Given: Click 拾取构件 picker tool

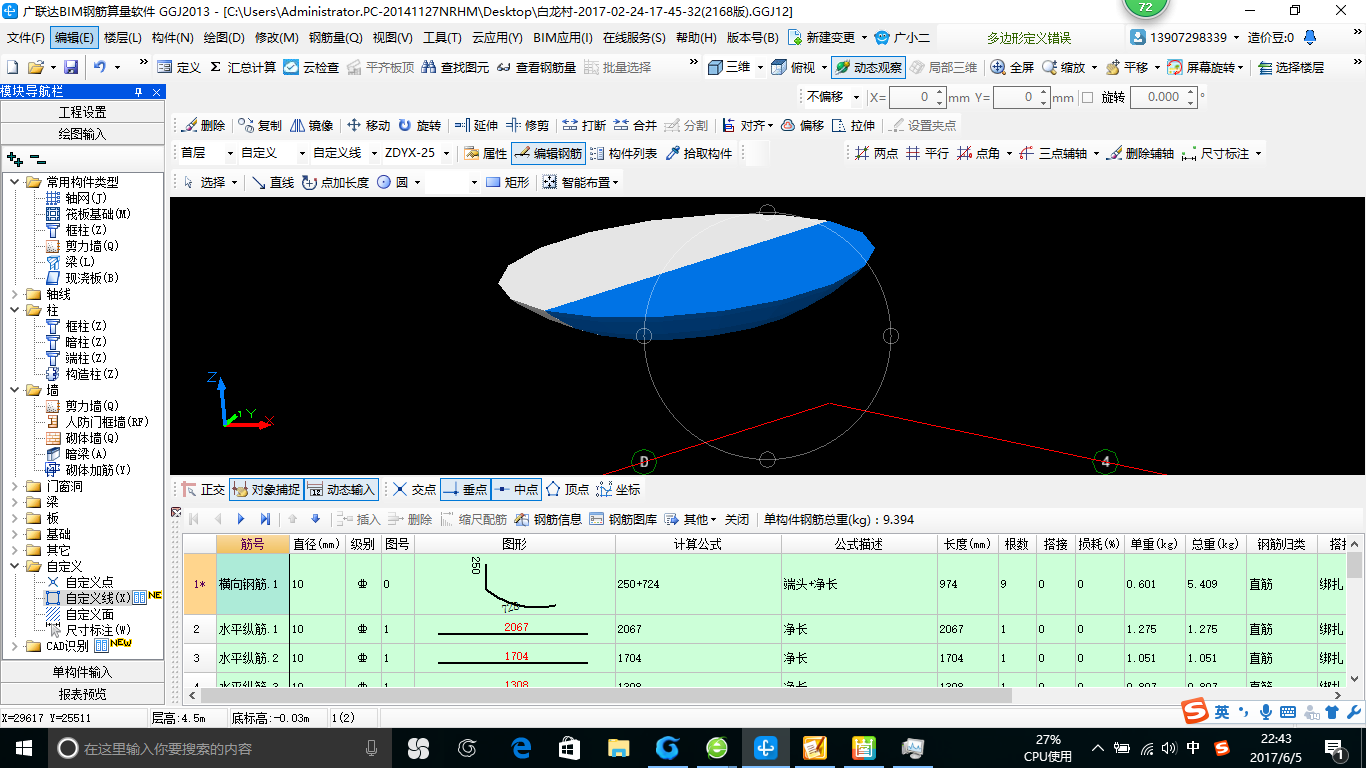Looking at the screenshot, I should (x=698, y=153).
